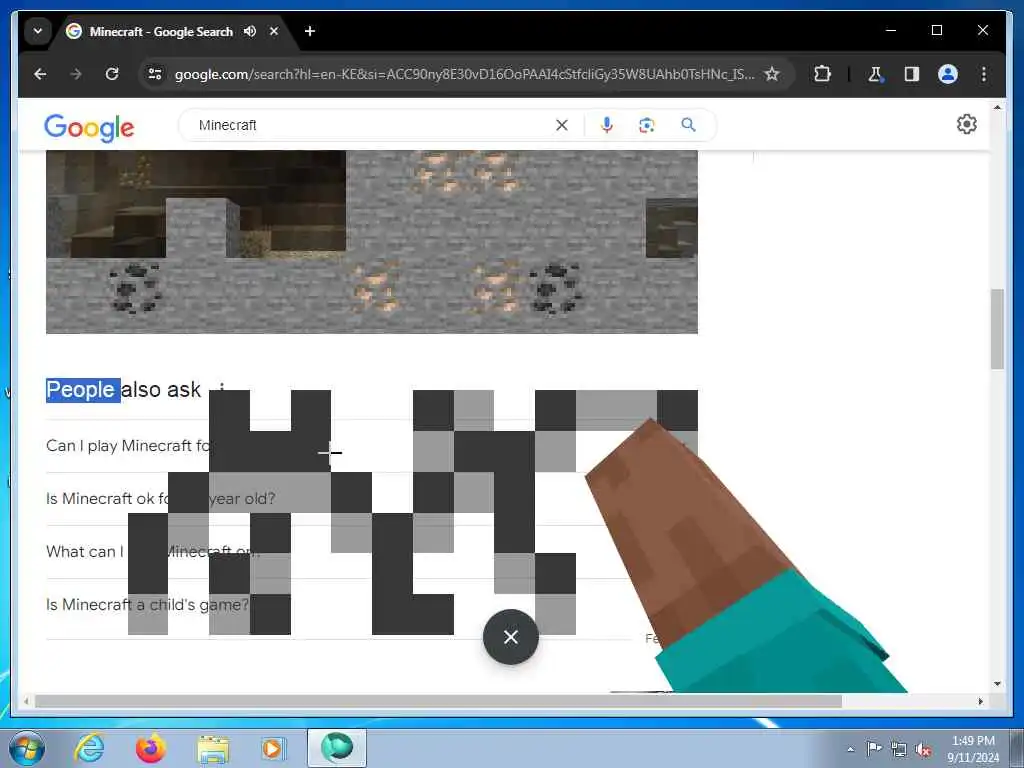1024x768 pixels.
Task: Toggle the browser side panel
Action: coord(912,74)
